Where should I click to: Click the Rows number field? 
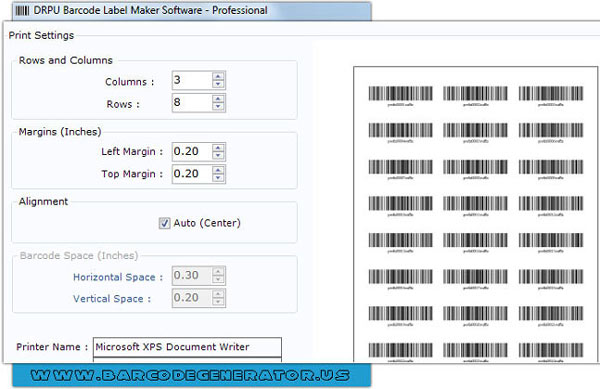[192, 103]
